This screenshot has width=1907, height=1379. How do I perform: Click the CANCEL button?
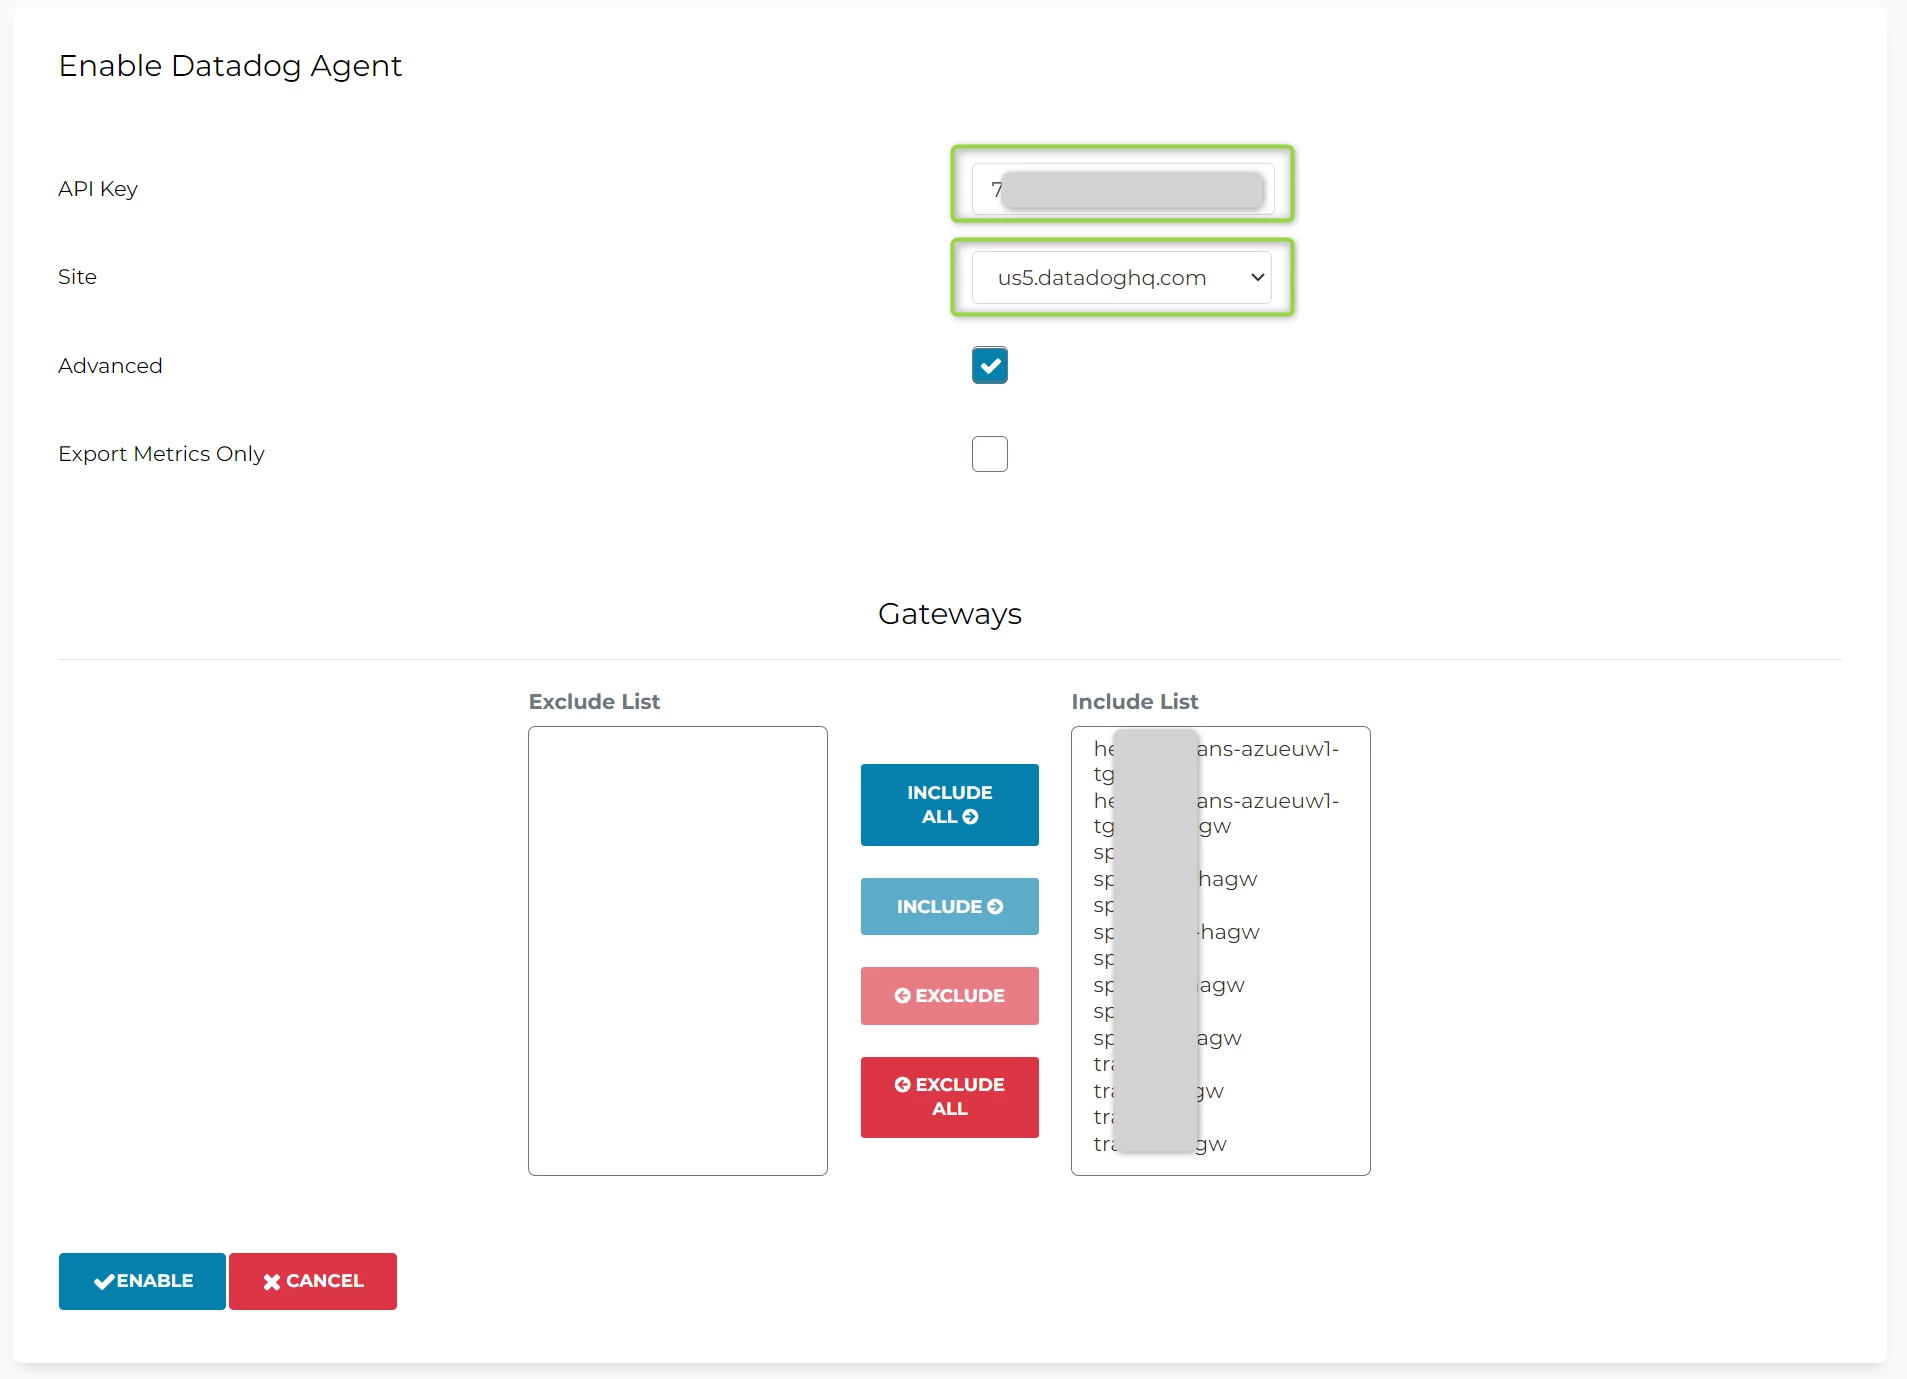pos(313,1281)
